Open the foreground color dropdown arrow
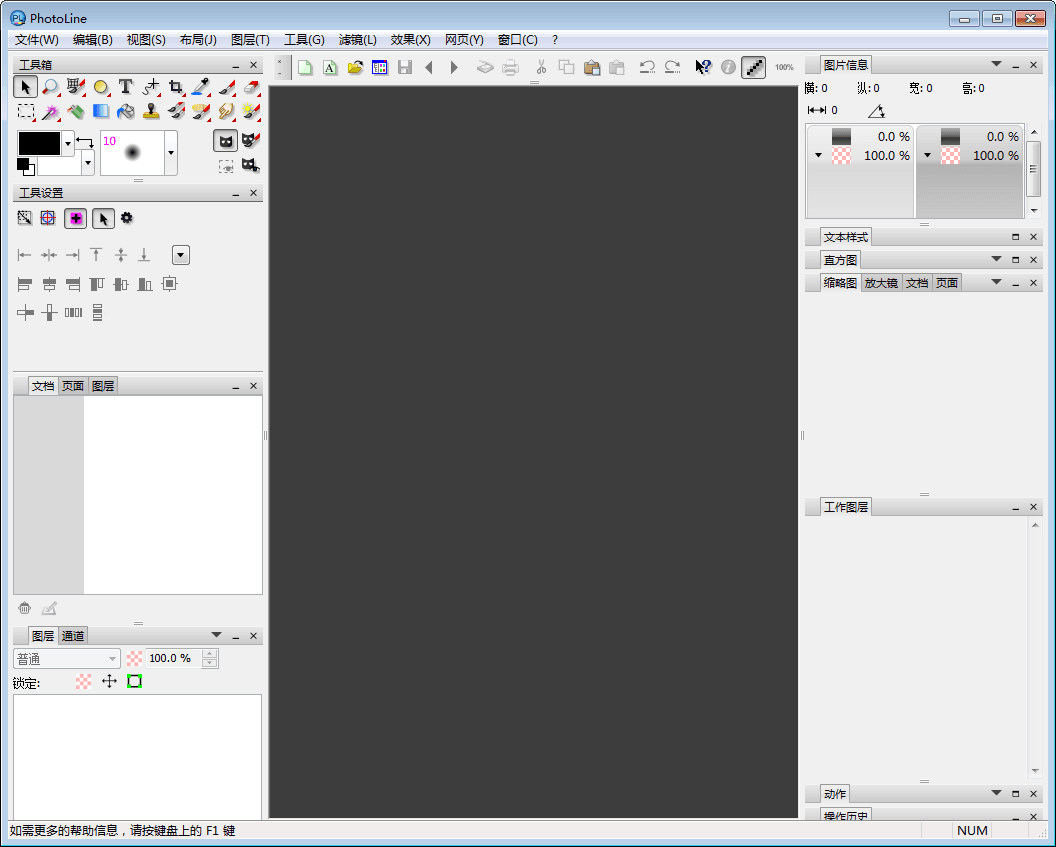 68,144
